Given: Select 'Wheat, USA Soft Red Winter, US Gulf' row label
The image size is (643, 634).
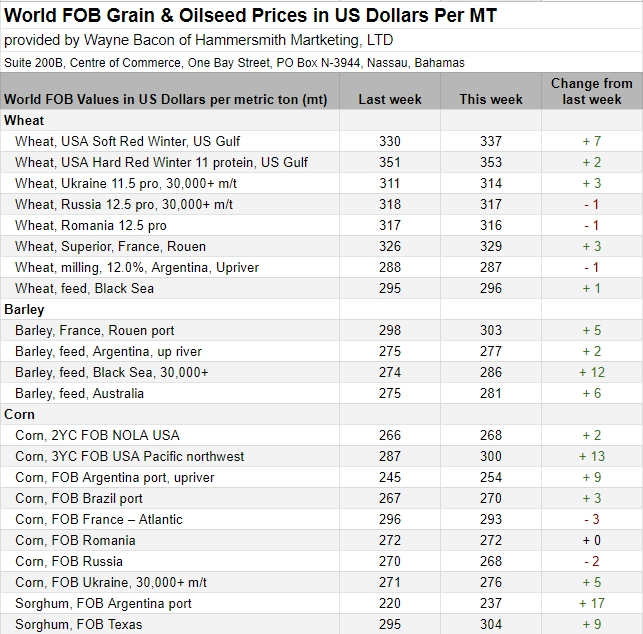Looking at the screenshot, I should pos(128,141).
